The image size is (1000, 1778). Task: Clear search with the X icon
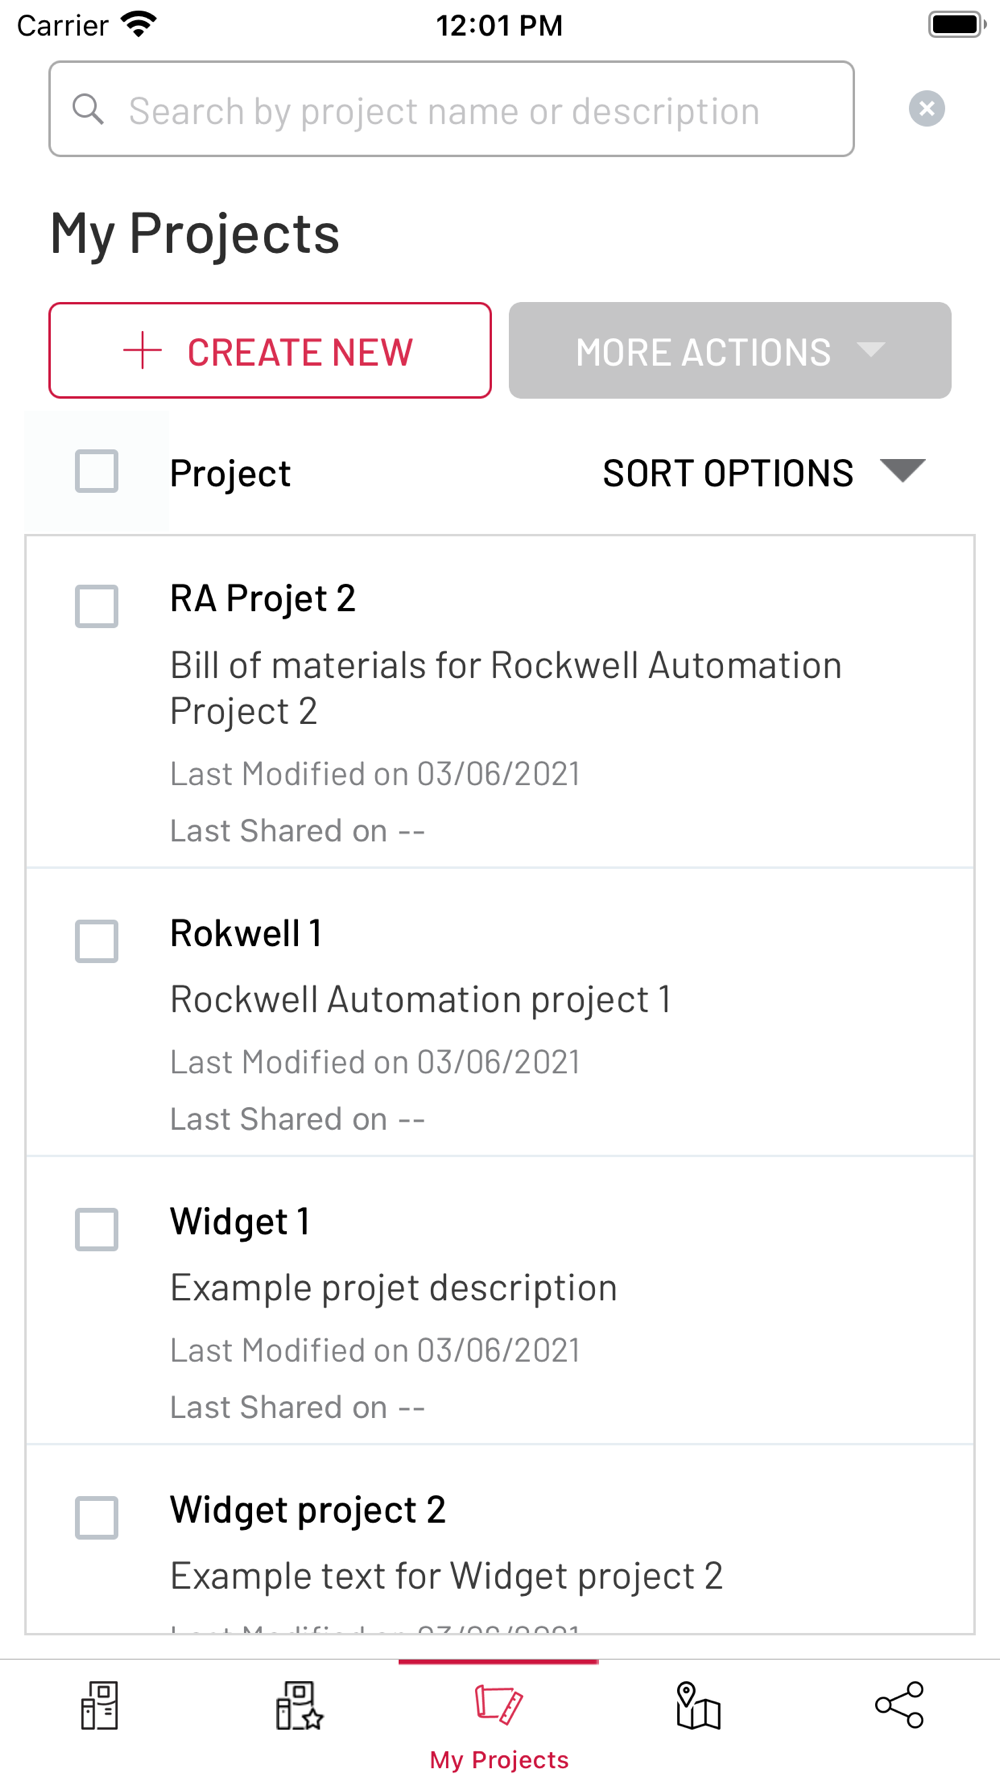[x=927, y=109]
